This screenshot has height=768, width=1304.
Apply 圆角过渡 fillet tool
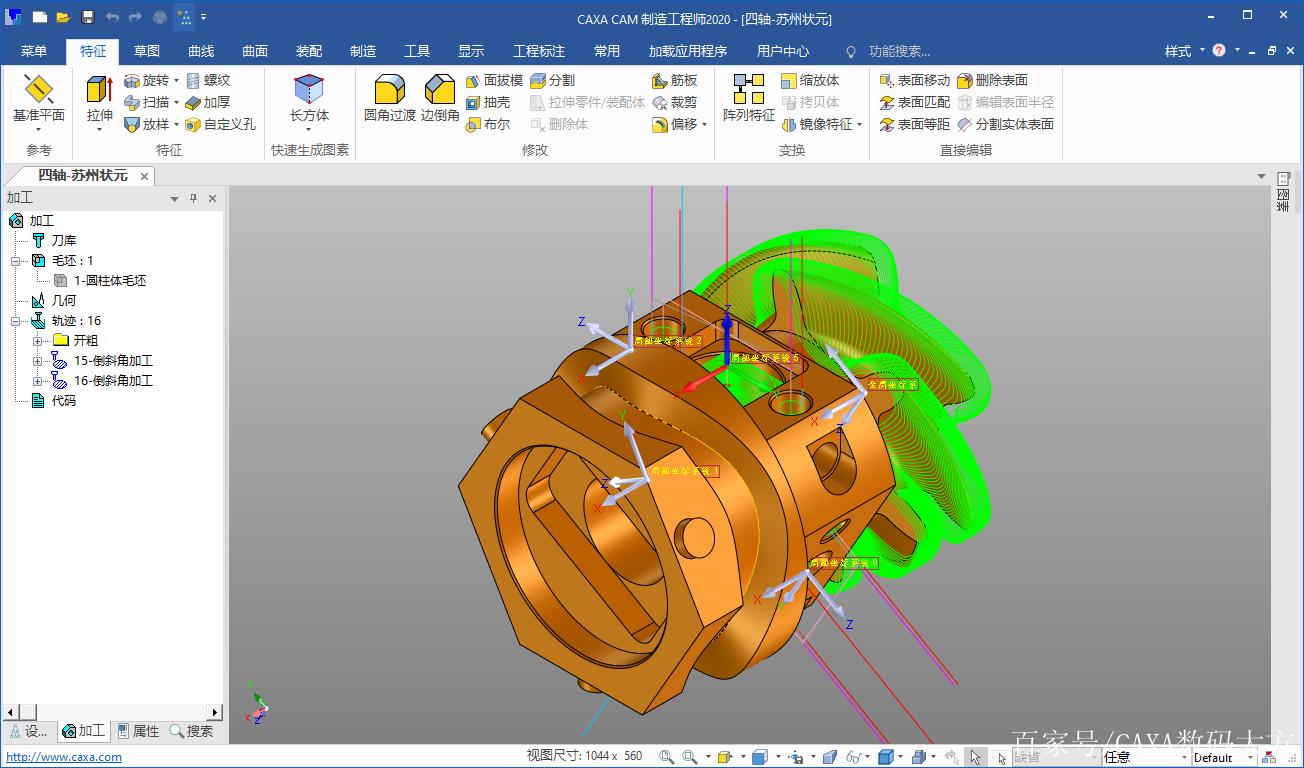[x=389, y=98]
